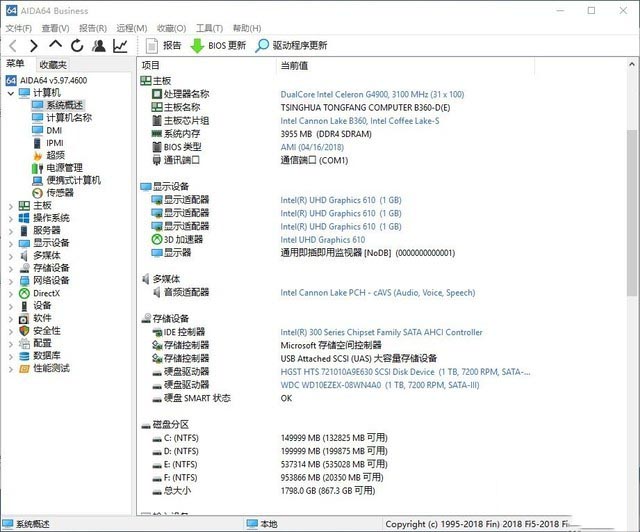
Task: Open the graph chart toolbar icon
Action: click(x=120, y=45)
